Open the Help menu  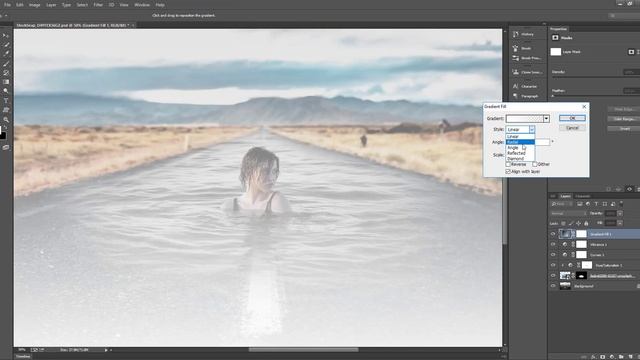coord(160,5)
